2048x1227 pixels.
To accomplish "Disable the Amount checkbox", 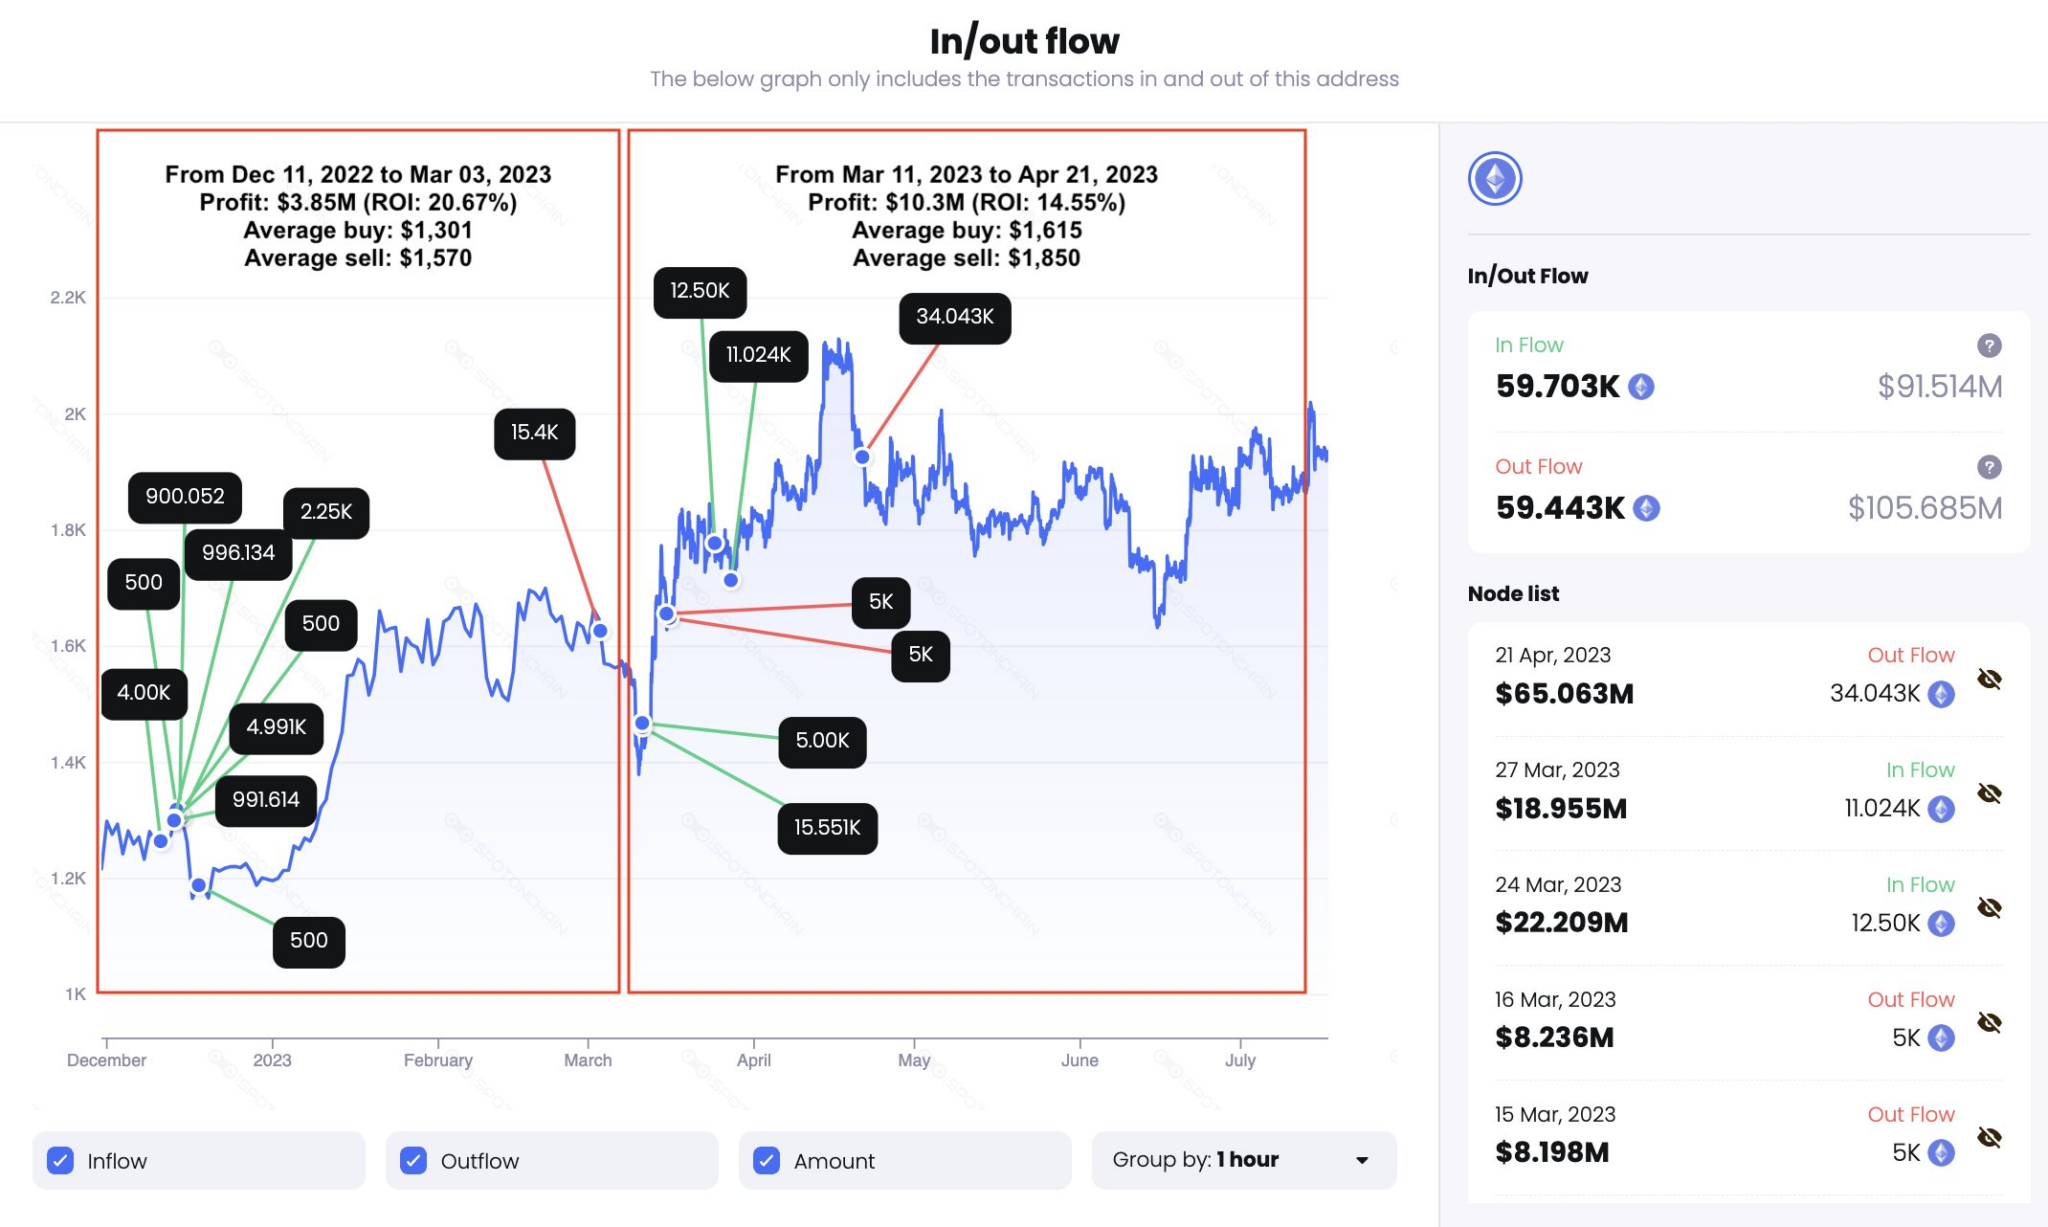I will coord(766,1160).
